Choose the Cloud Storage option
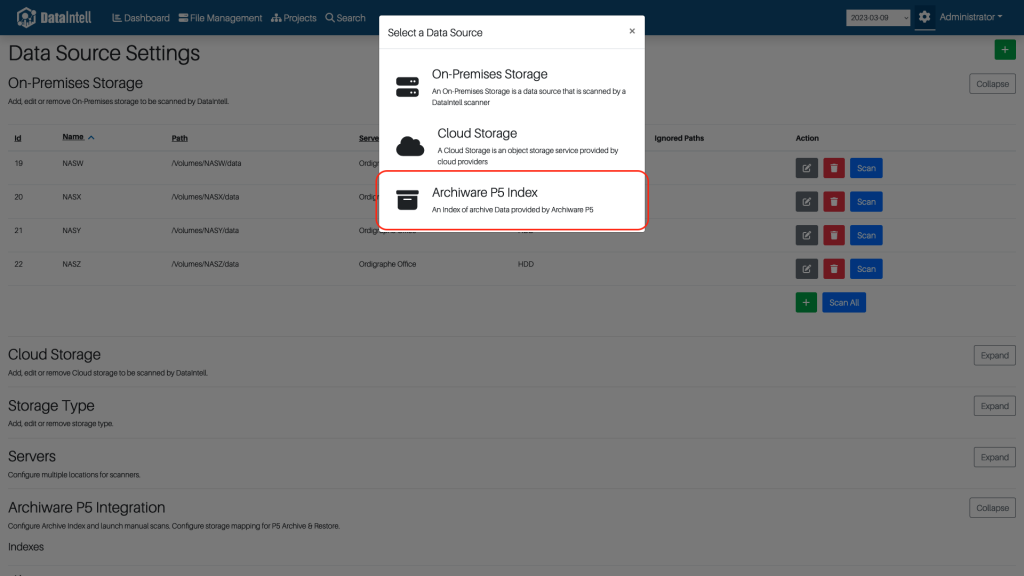This screenshot has height=576, width=1024. 511,146
